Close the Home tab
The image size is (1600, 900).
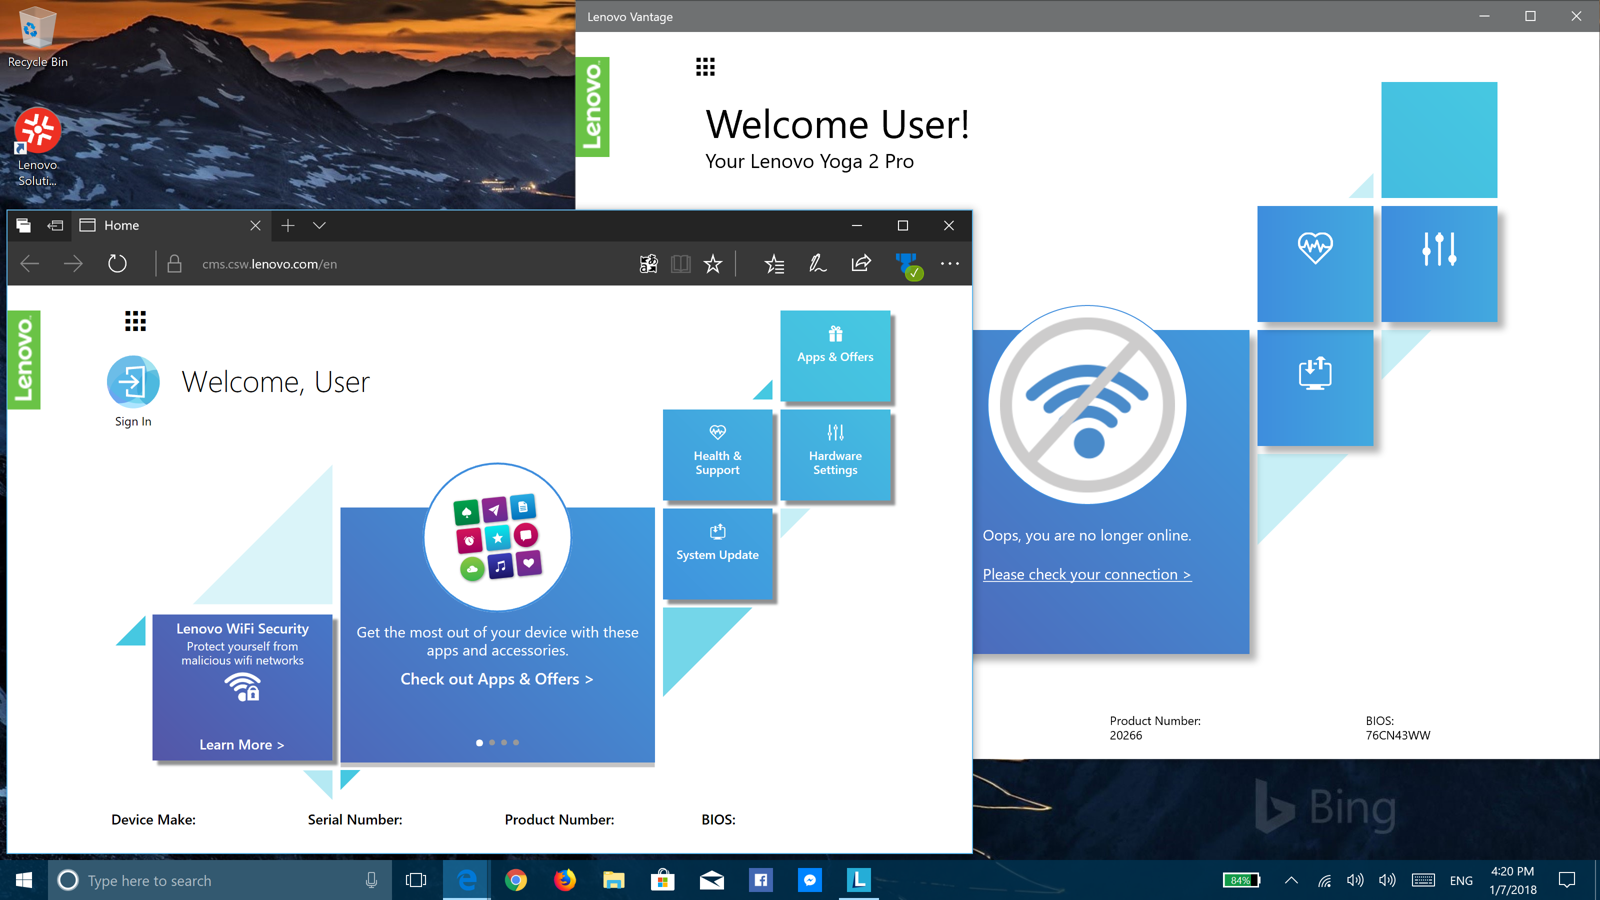pos(255,226)
